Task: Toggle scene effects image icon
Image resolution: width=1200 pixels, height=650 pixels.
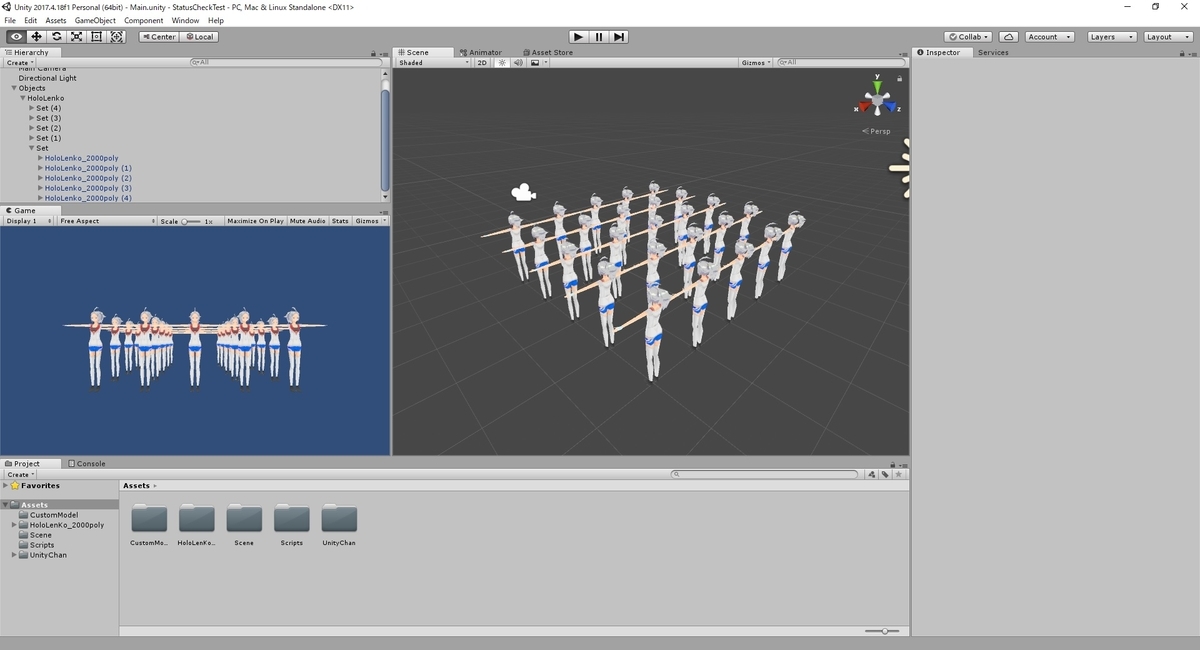Action: [x=537, y=63]
